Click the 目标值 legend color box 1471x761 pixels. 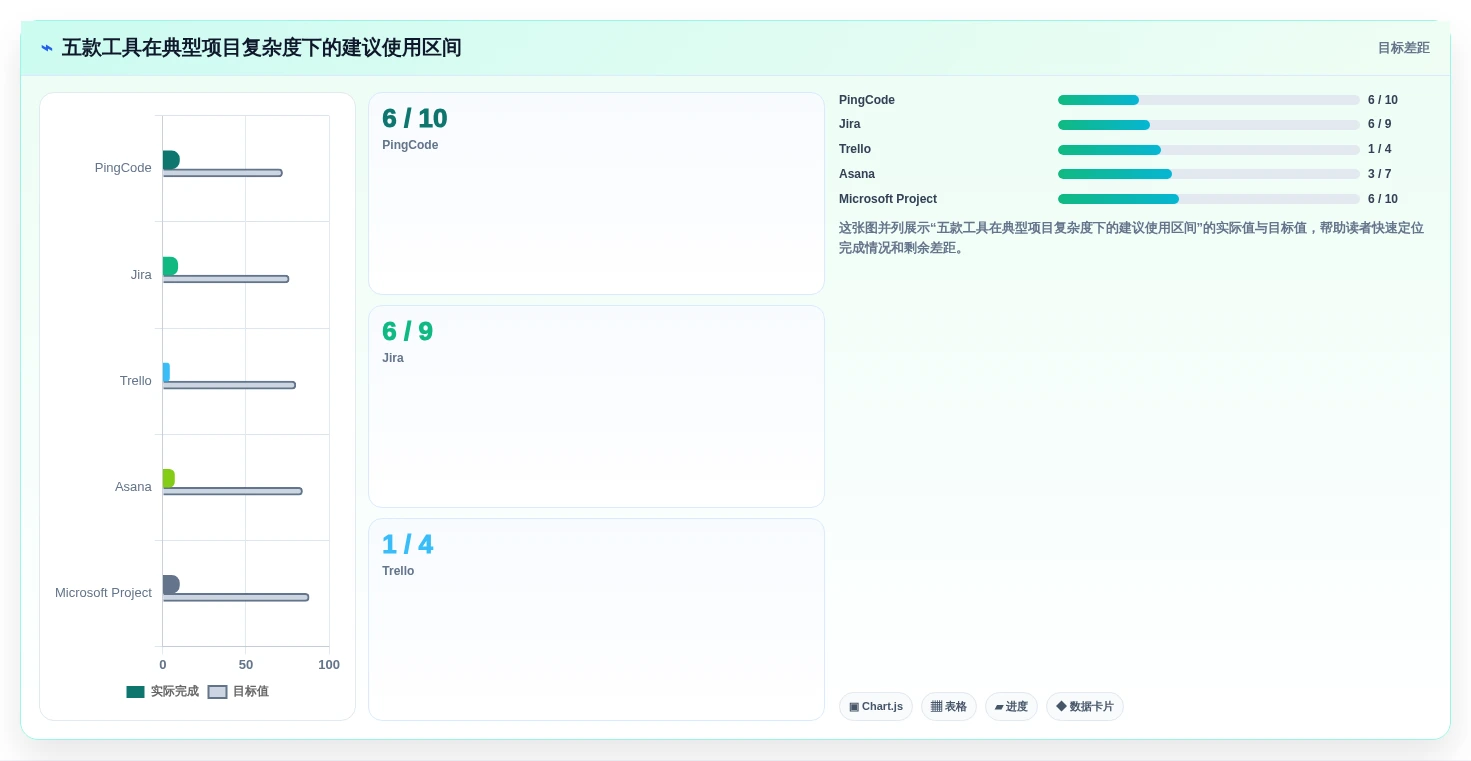[217, 692]
